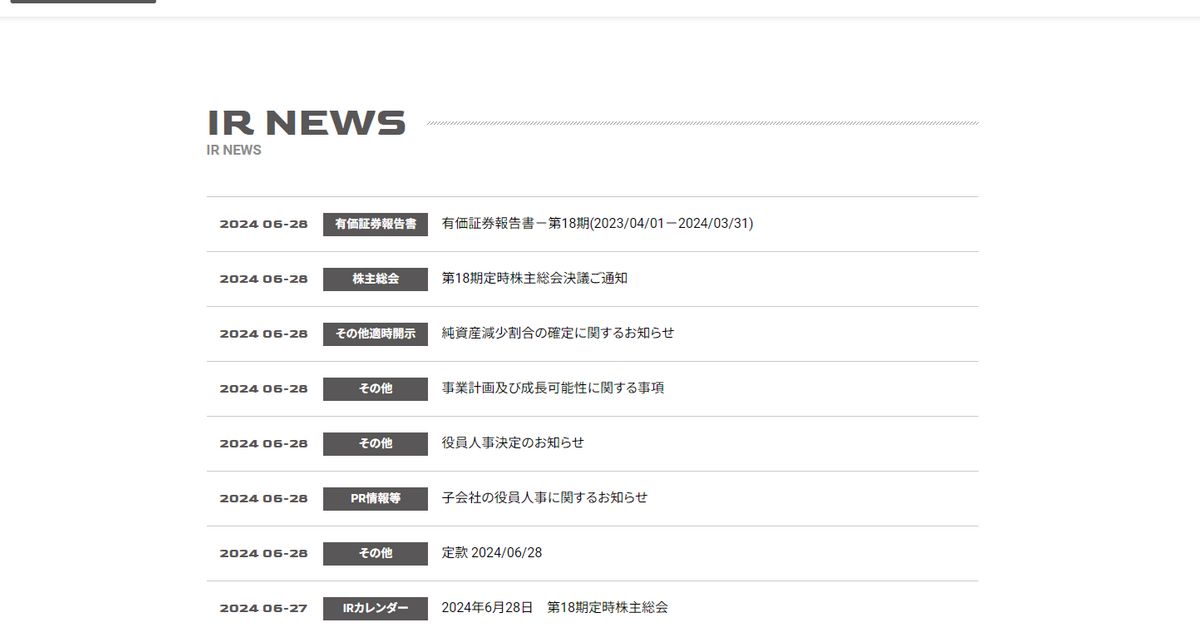The image size is (1200, 630).
Task: Select the IRカレンダー category tag
Action: pyautogui.click(x=375, y=608)
